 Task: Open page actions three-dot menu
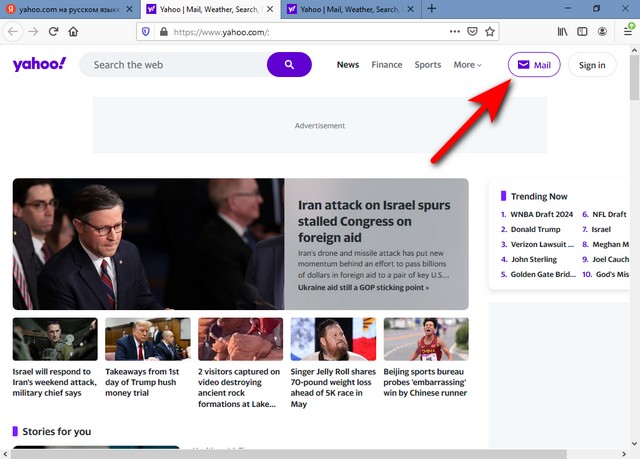pyautogui.click(x=455, y=31)
